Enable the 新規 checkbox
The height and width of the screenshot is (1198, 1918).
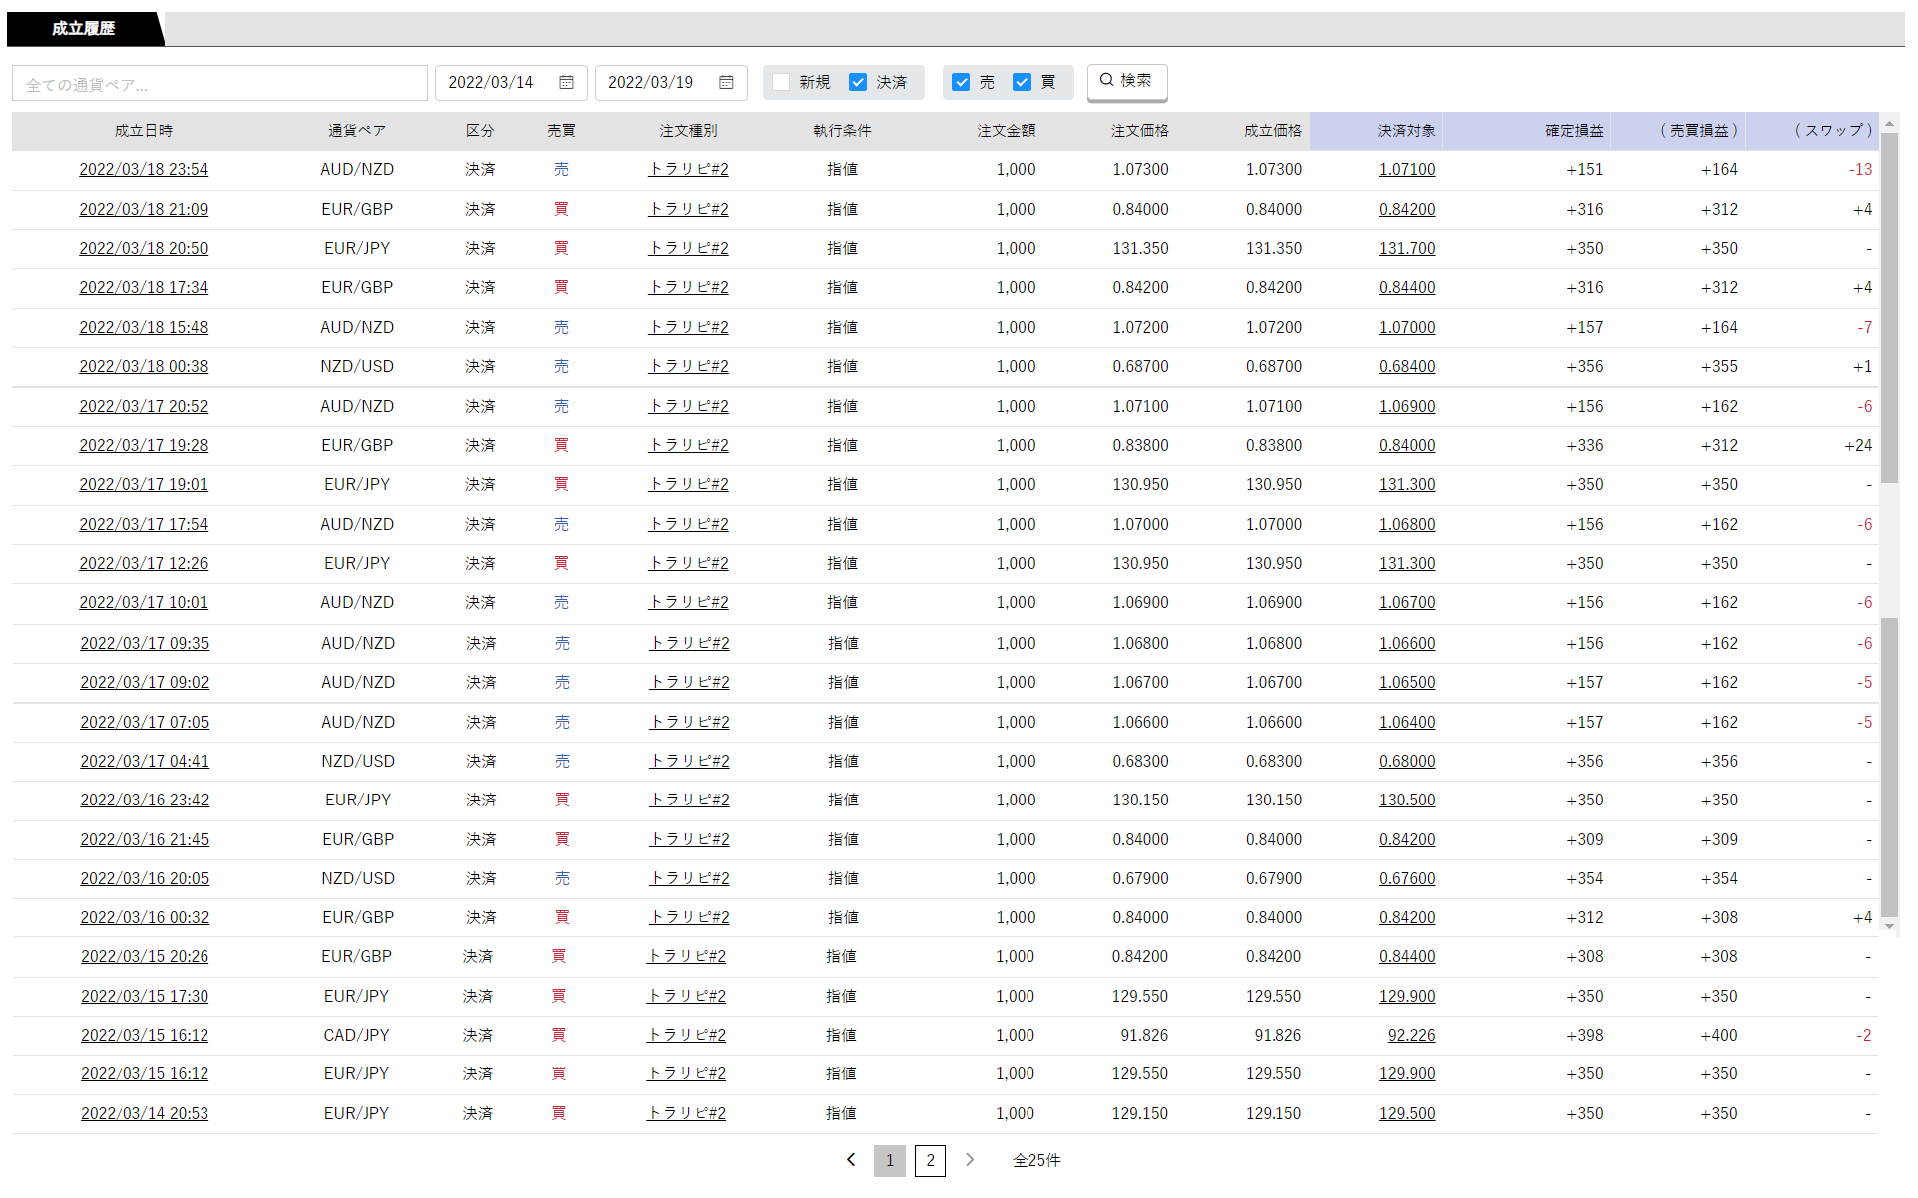(x=781, y=82)
